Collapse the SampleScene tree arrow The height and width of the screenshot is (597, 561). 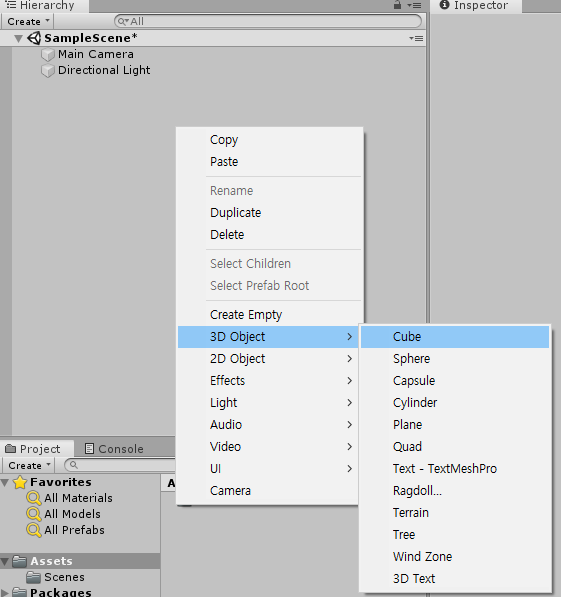(18, 38)
